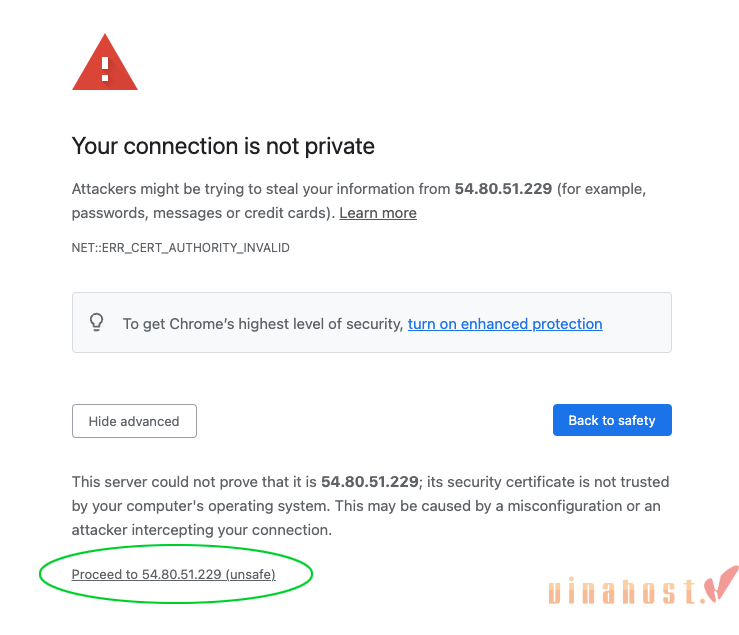The image size is (739, 635).
Task: Click the To get Chrome's highest level text
Action: 263,324
